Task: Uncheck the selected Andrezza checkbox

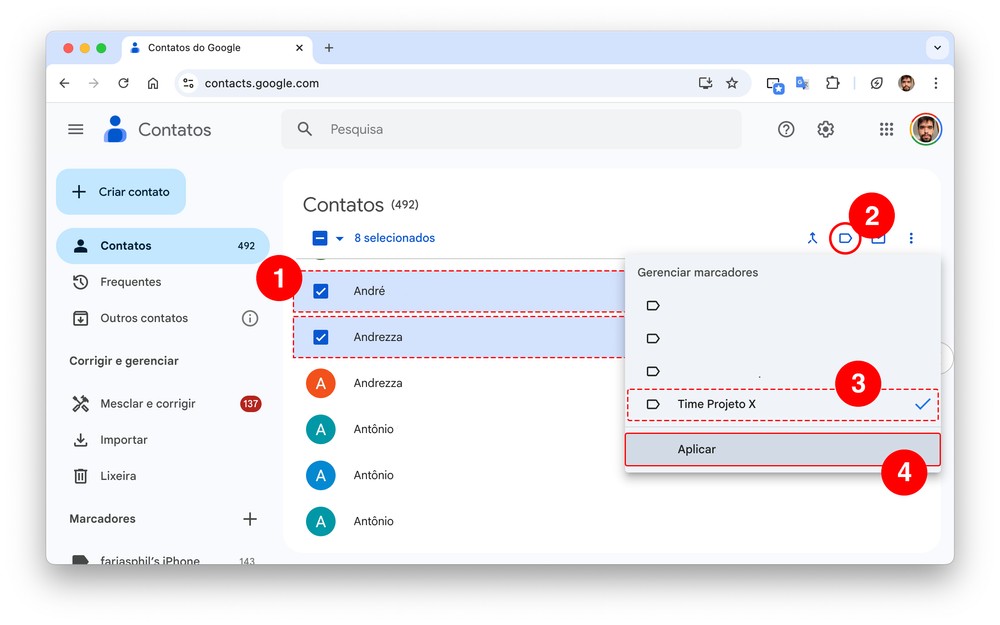Action: tap(321, 337)
